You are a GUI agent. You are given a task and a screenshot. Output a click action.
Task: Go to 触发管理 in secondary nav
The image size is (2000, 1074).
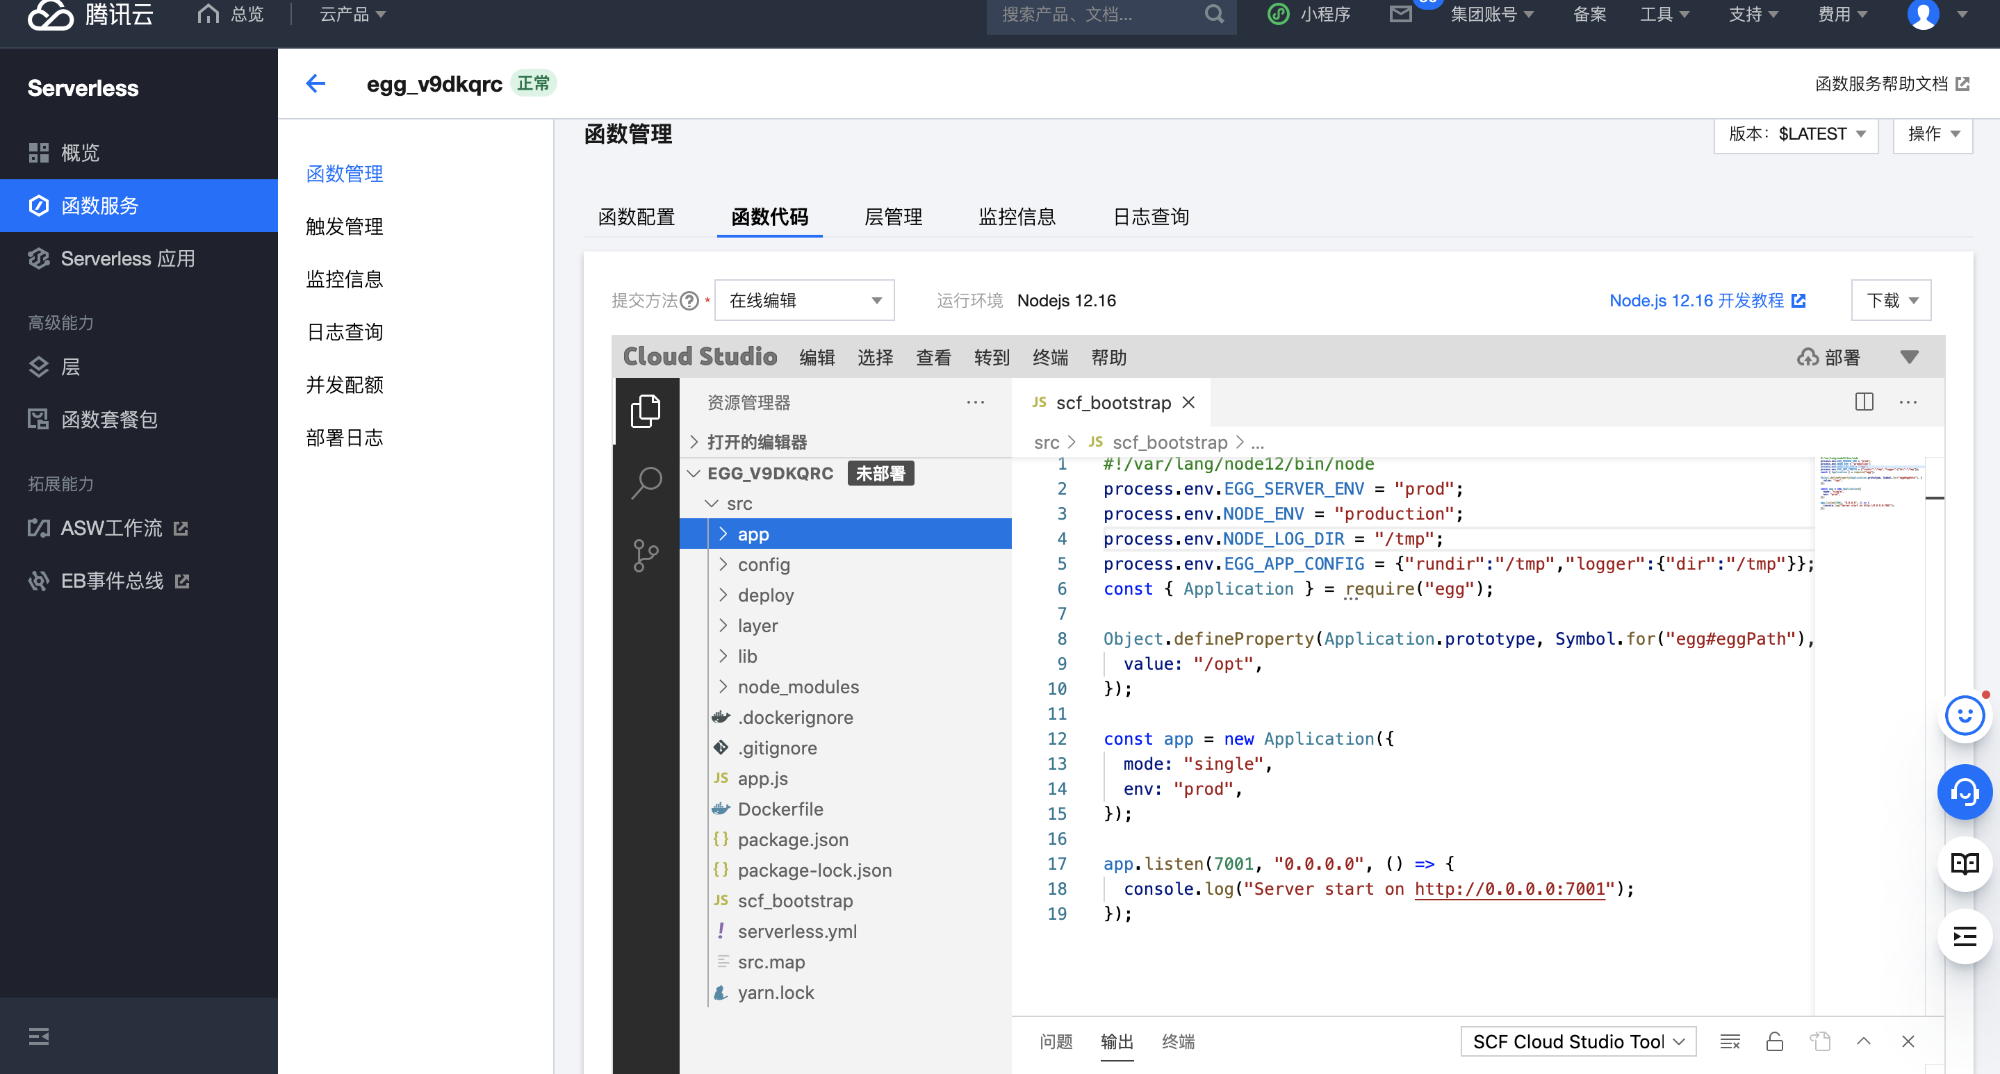pyautogui.click(x=344, y=226)
